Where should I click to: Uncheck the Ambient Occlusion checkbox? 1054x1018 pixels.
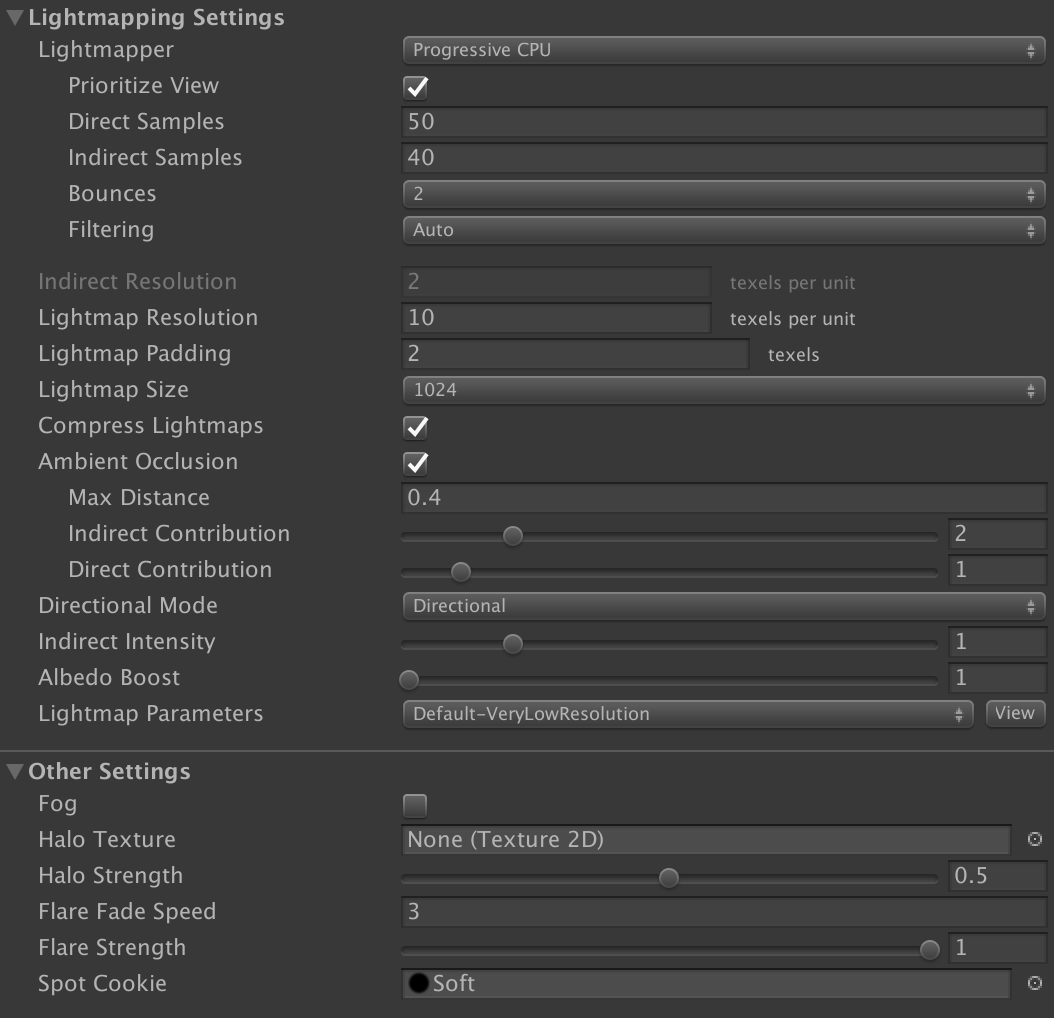click(415, 463)
